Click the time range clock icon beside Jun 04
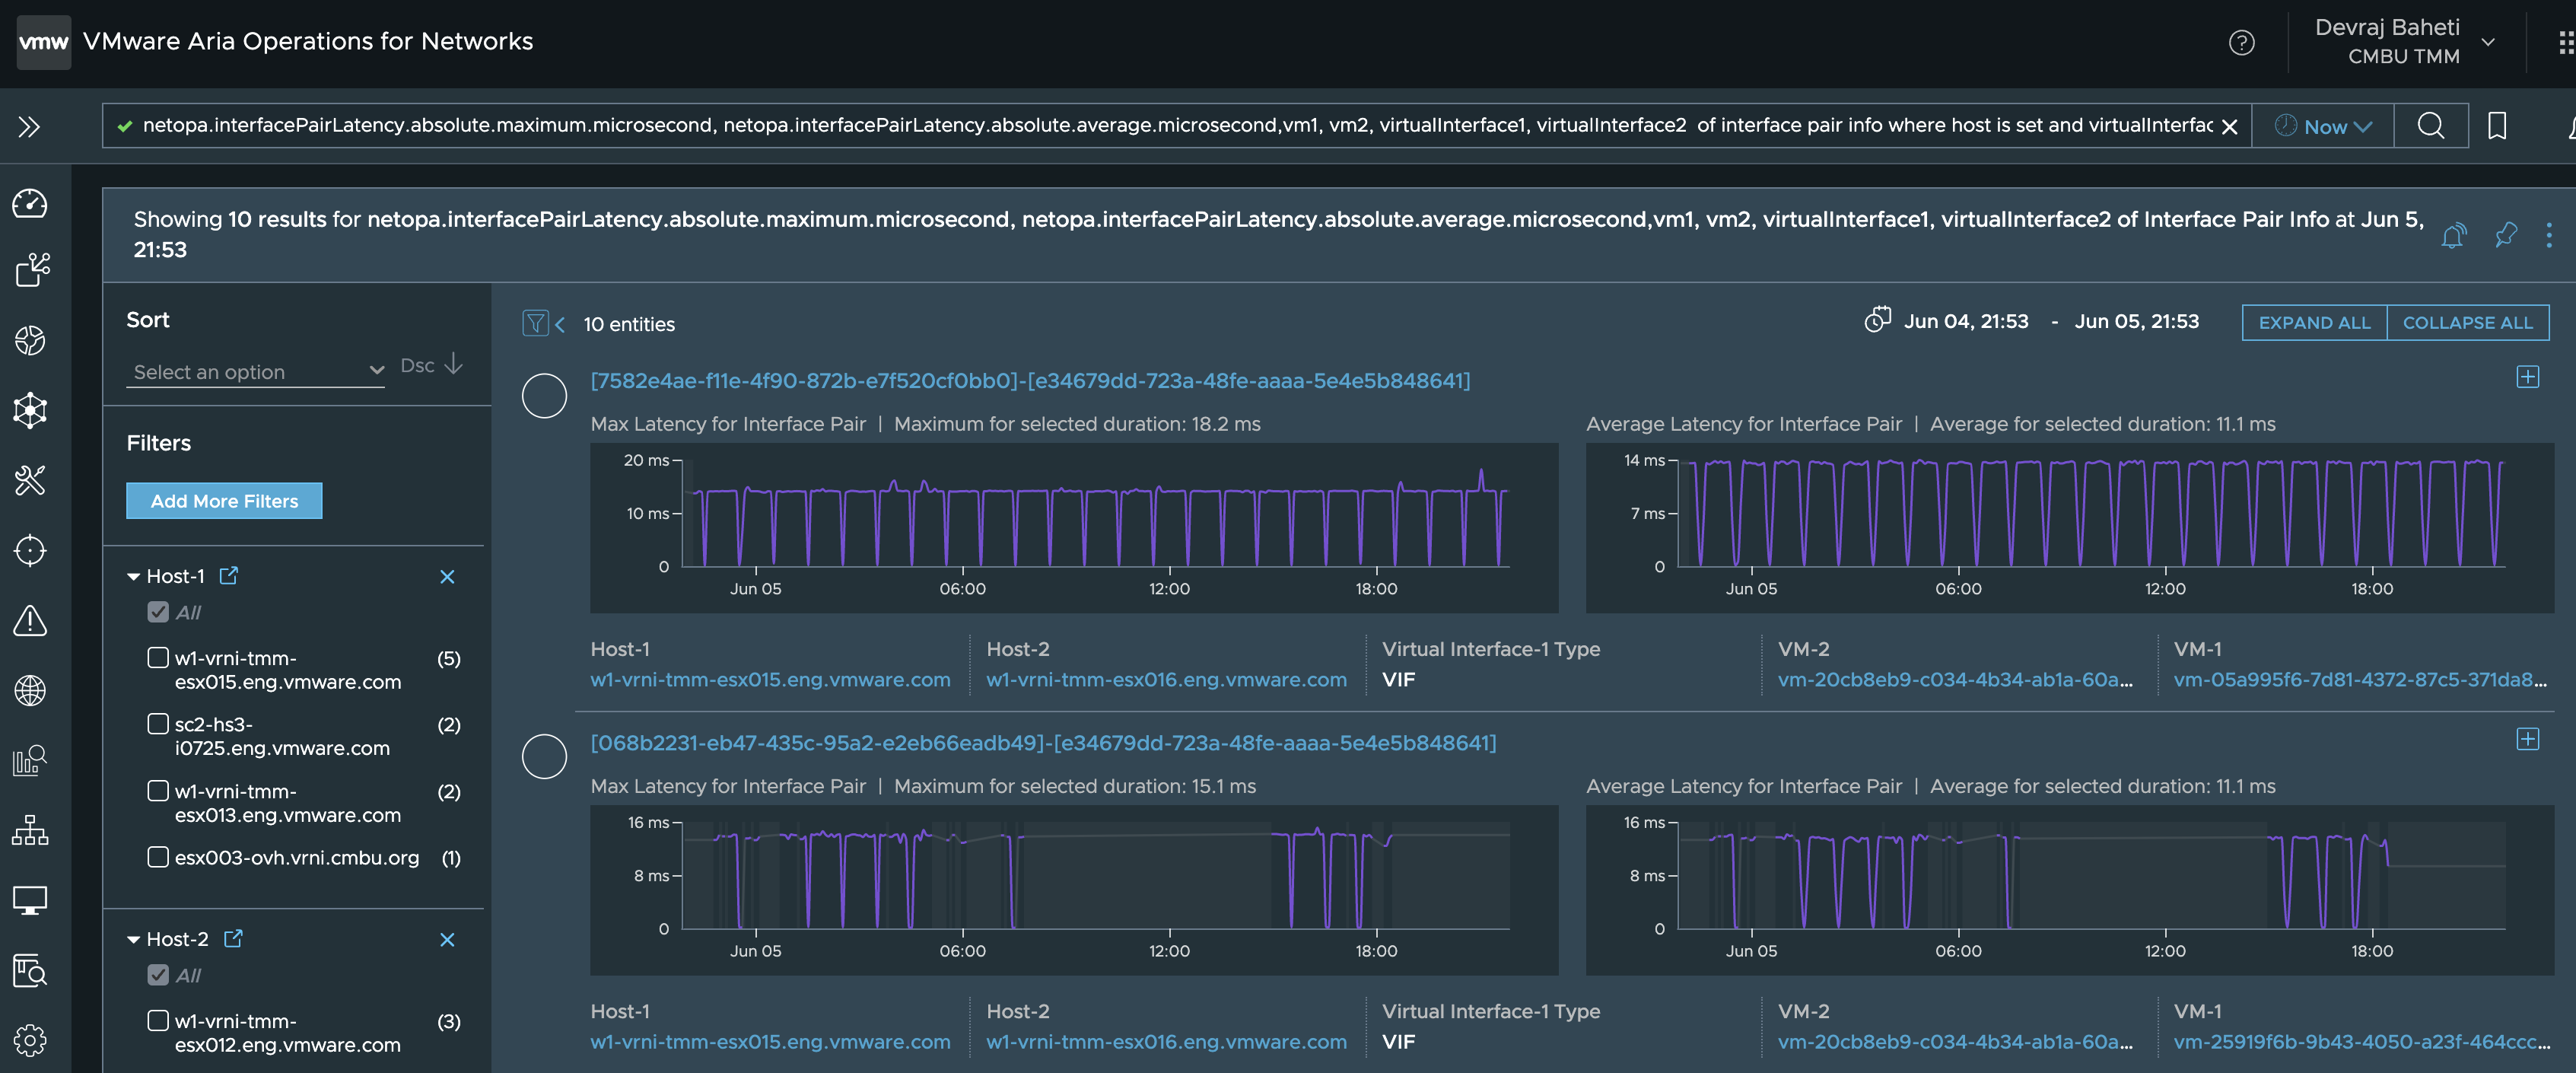2576x1073 pixels. click(1877, 320)
